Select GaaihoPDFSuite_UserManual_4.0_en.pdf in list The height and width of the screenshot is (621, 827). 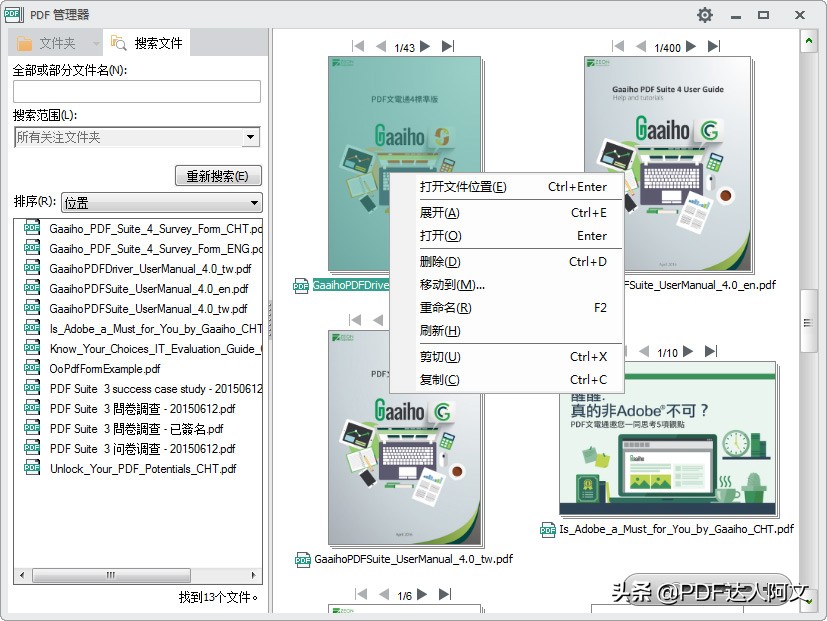click(x=149, y=289)
